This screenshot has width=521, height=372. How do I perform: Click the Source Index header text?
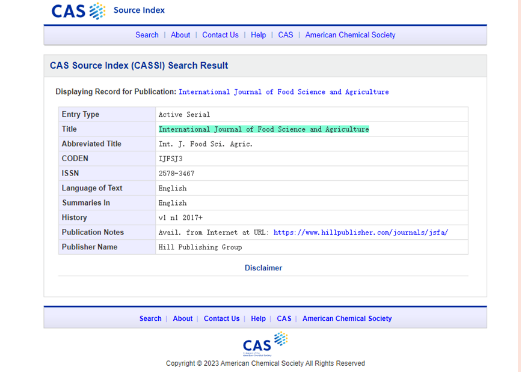click(x=139, y=10)
